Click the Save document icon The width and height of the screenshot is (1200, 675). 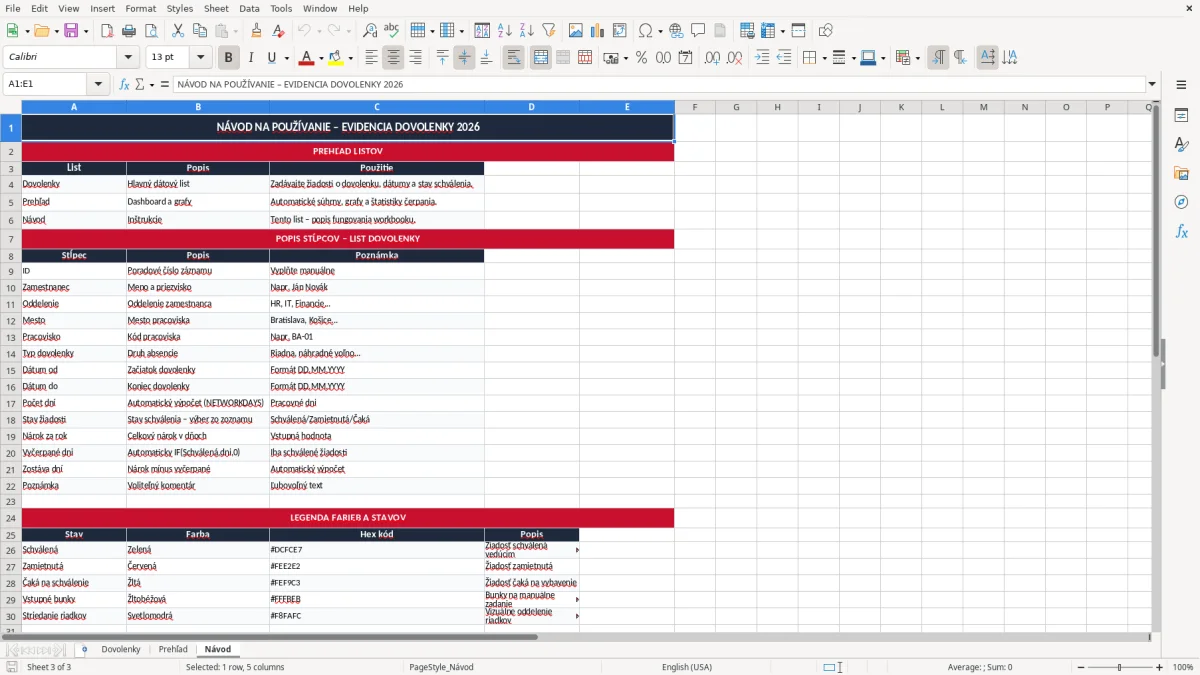(x=71, y=31)
